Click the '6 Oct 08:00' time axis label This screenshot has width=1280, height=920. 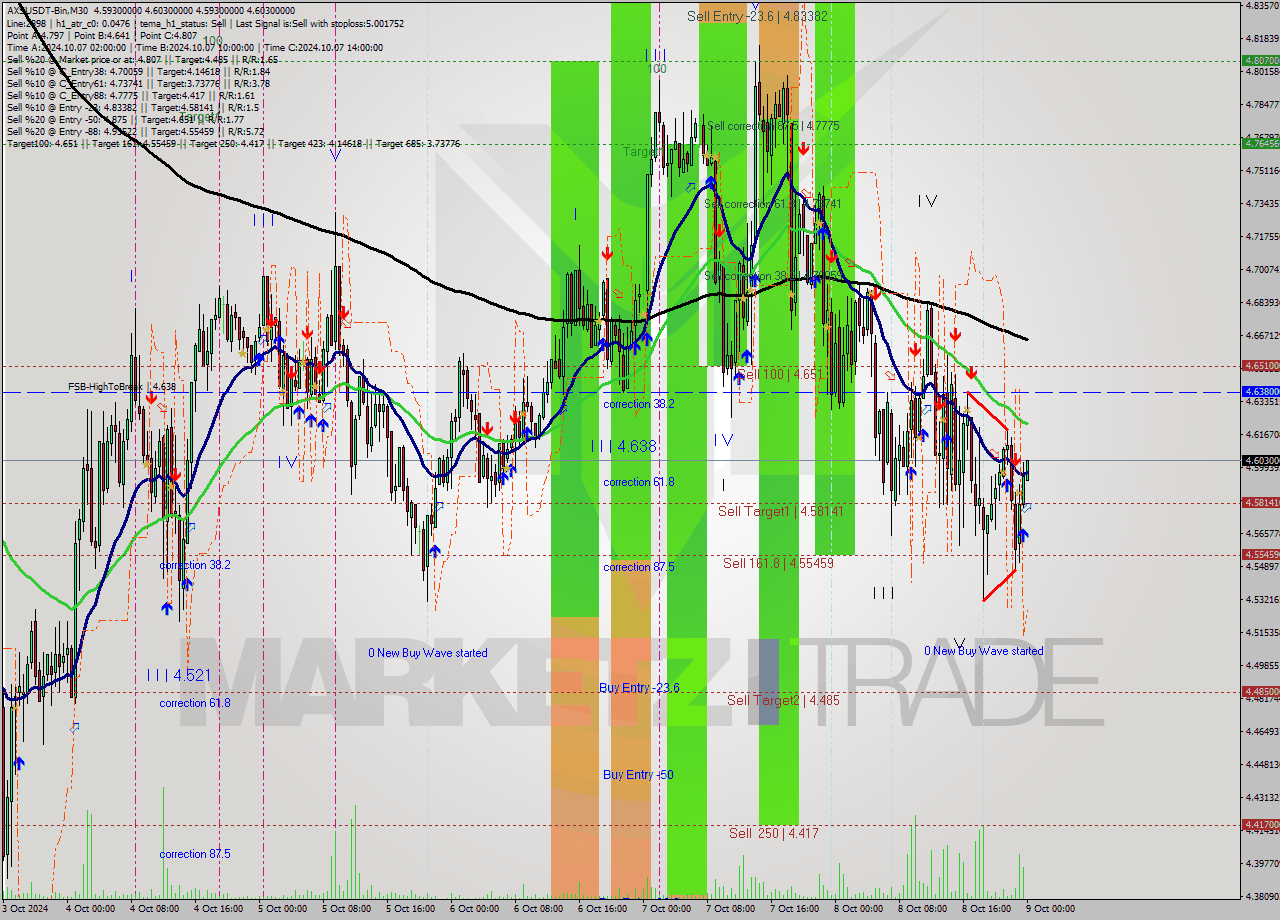tap(538, 909)
